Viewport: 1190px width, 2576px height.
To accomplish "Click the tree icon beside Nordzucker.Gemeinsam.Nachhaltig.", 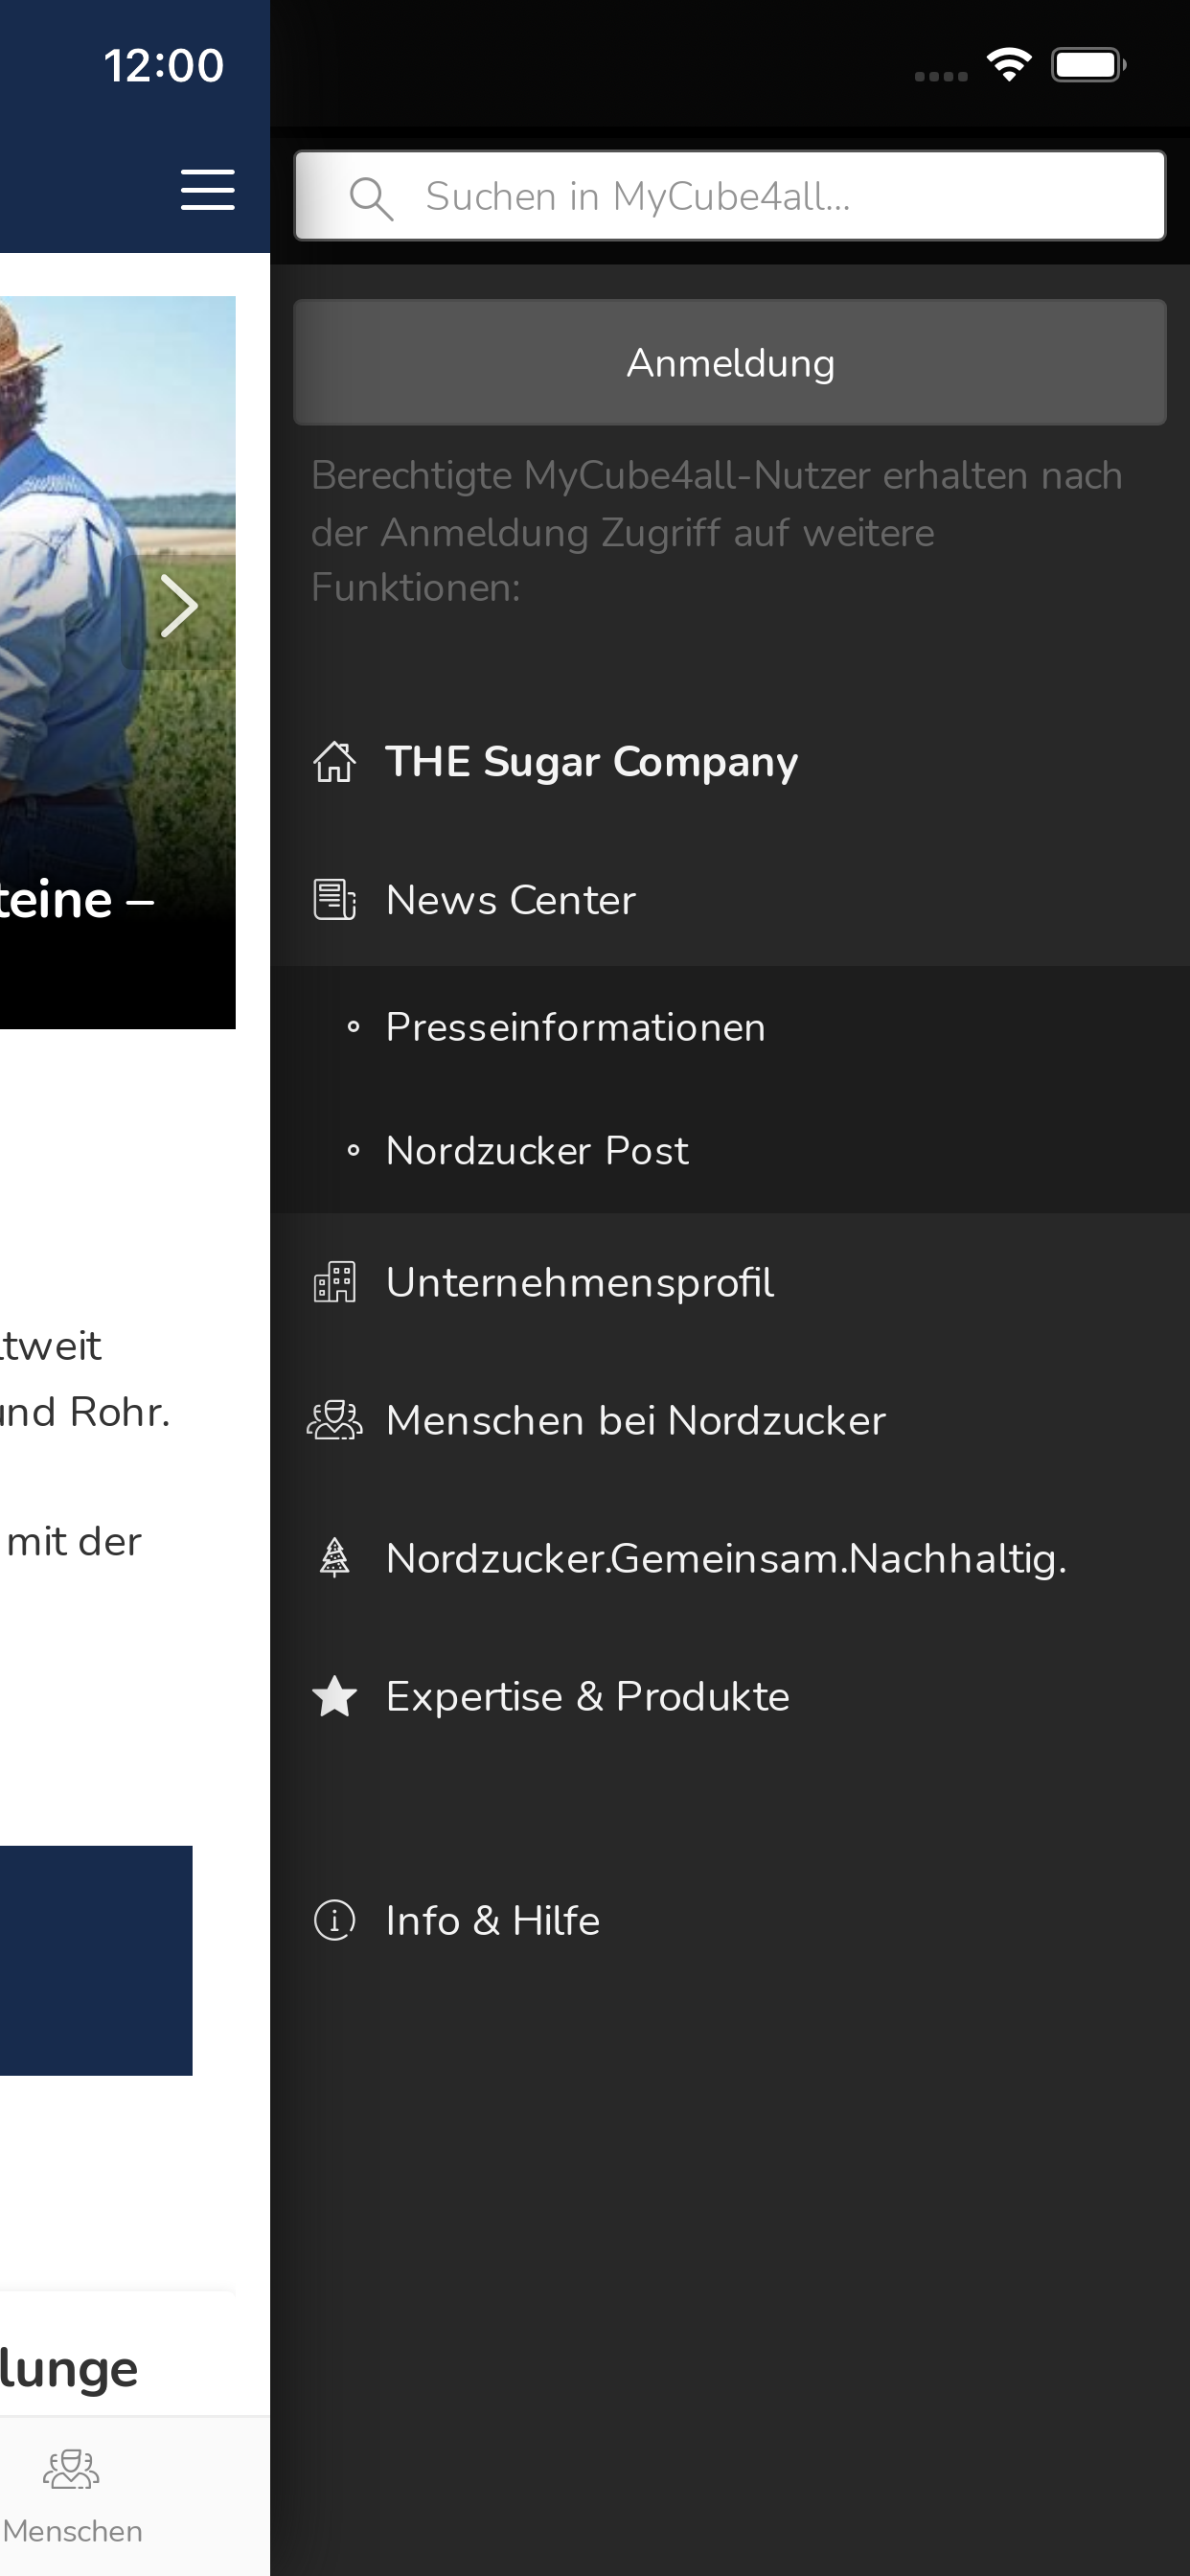I will click(334, 1558).
